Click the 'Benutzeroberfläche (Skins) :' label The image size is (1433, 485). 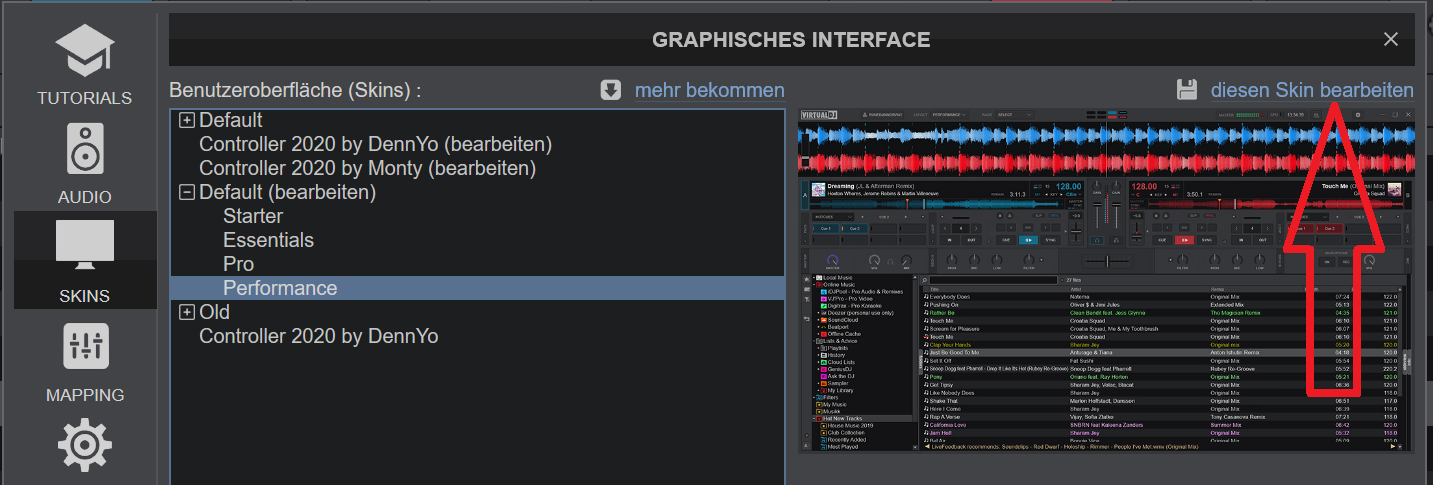[295, 90]
